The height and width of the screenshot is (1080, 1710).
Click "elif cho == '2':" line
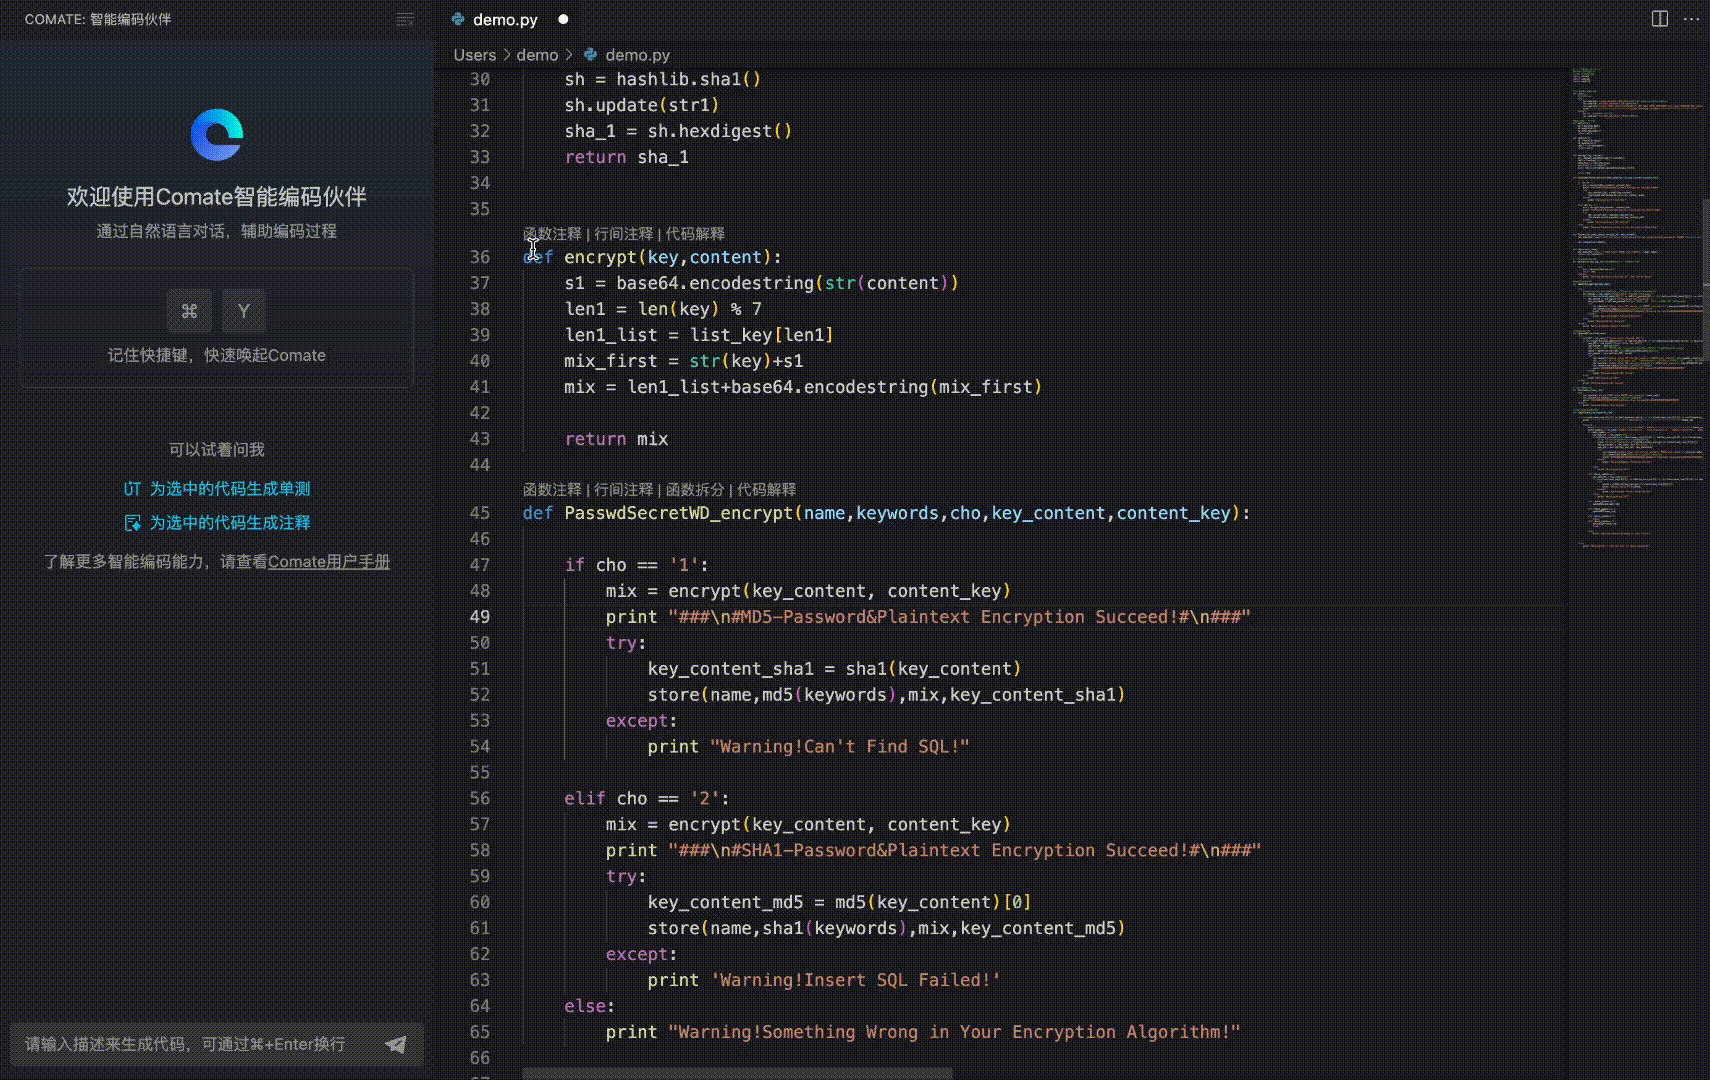(x=647, y=799)
